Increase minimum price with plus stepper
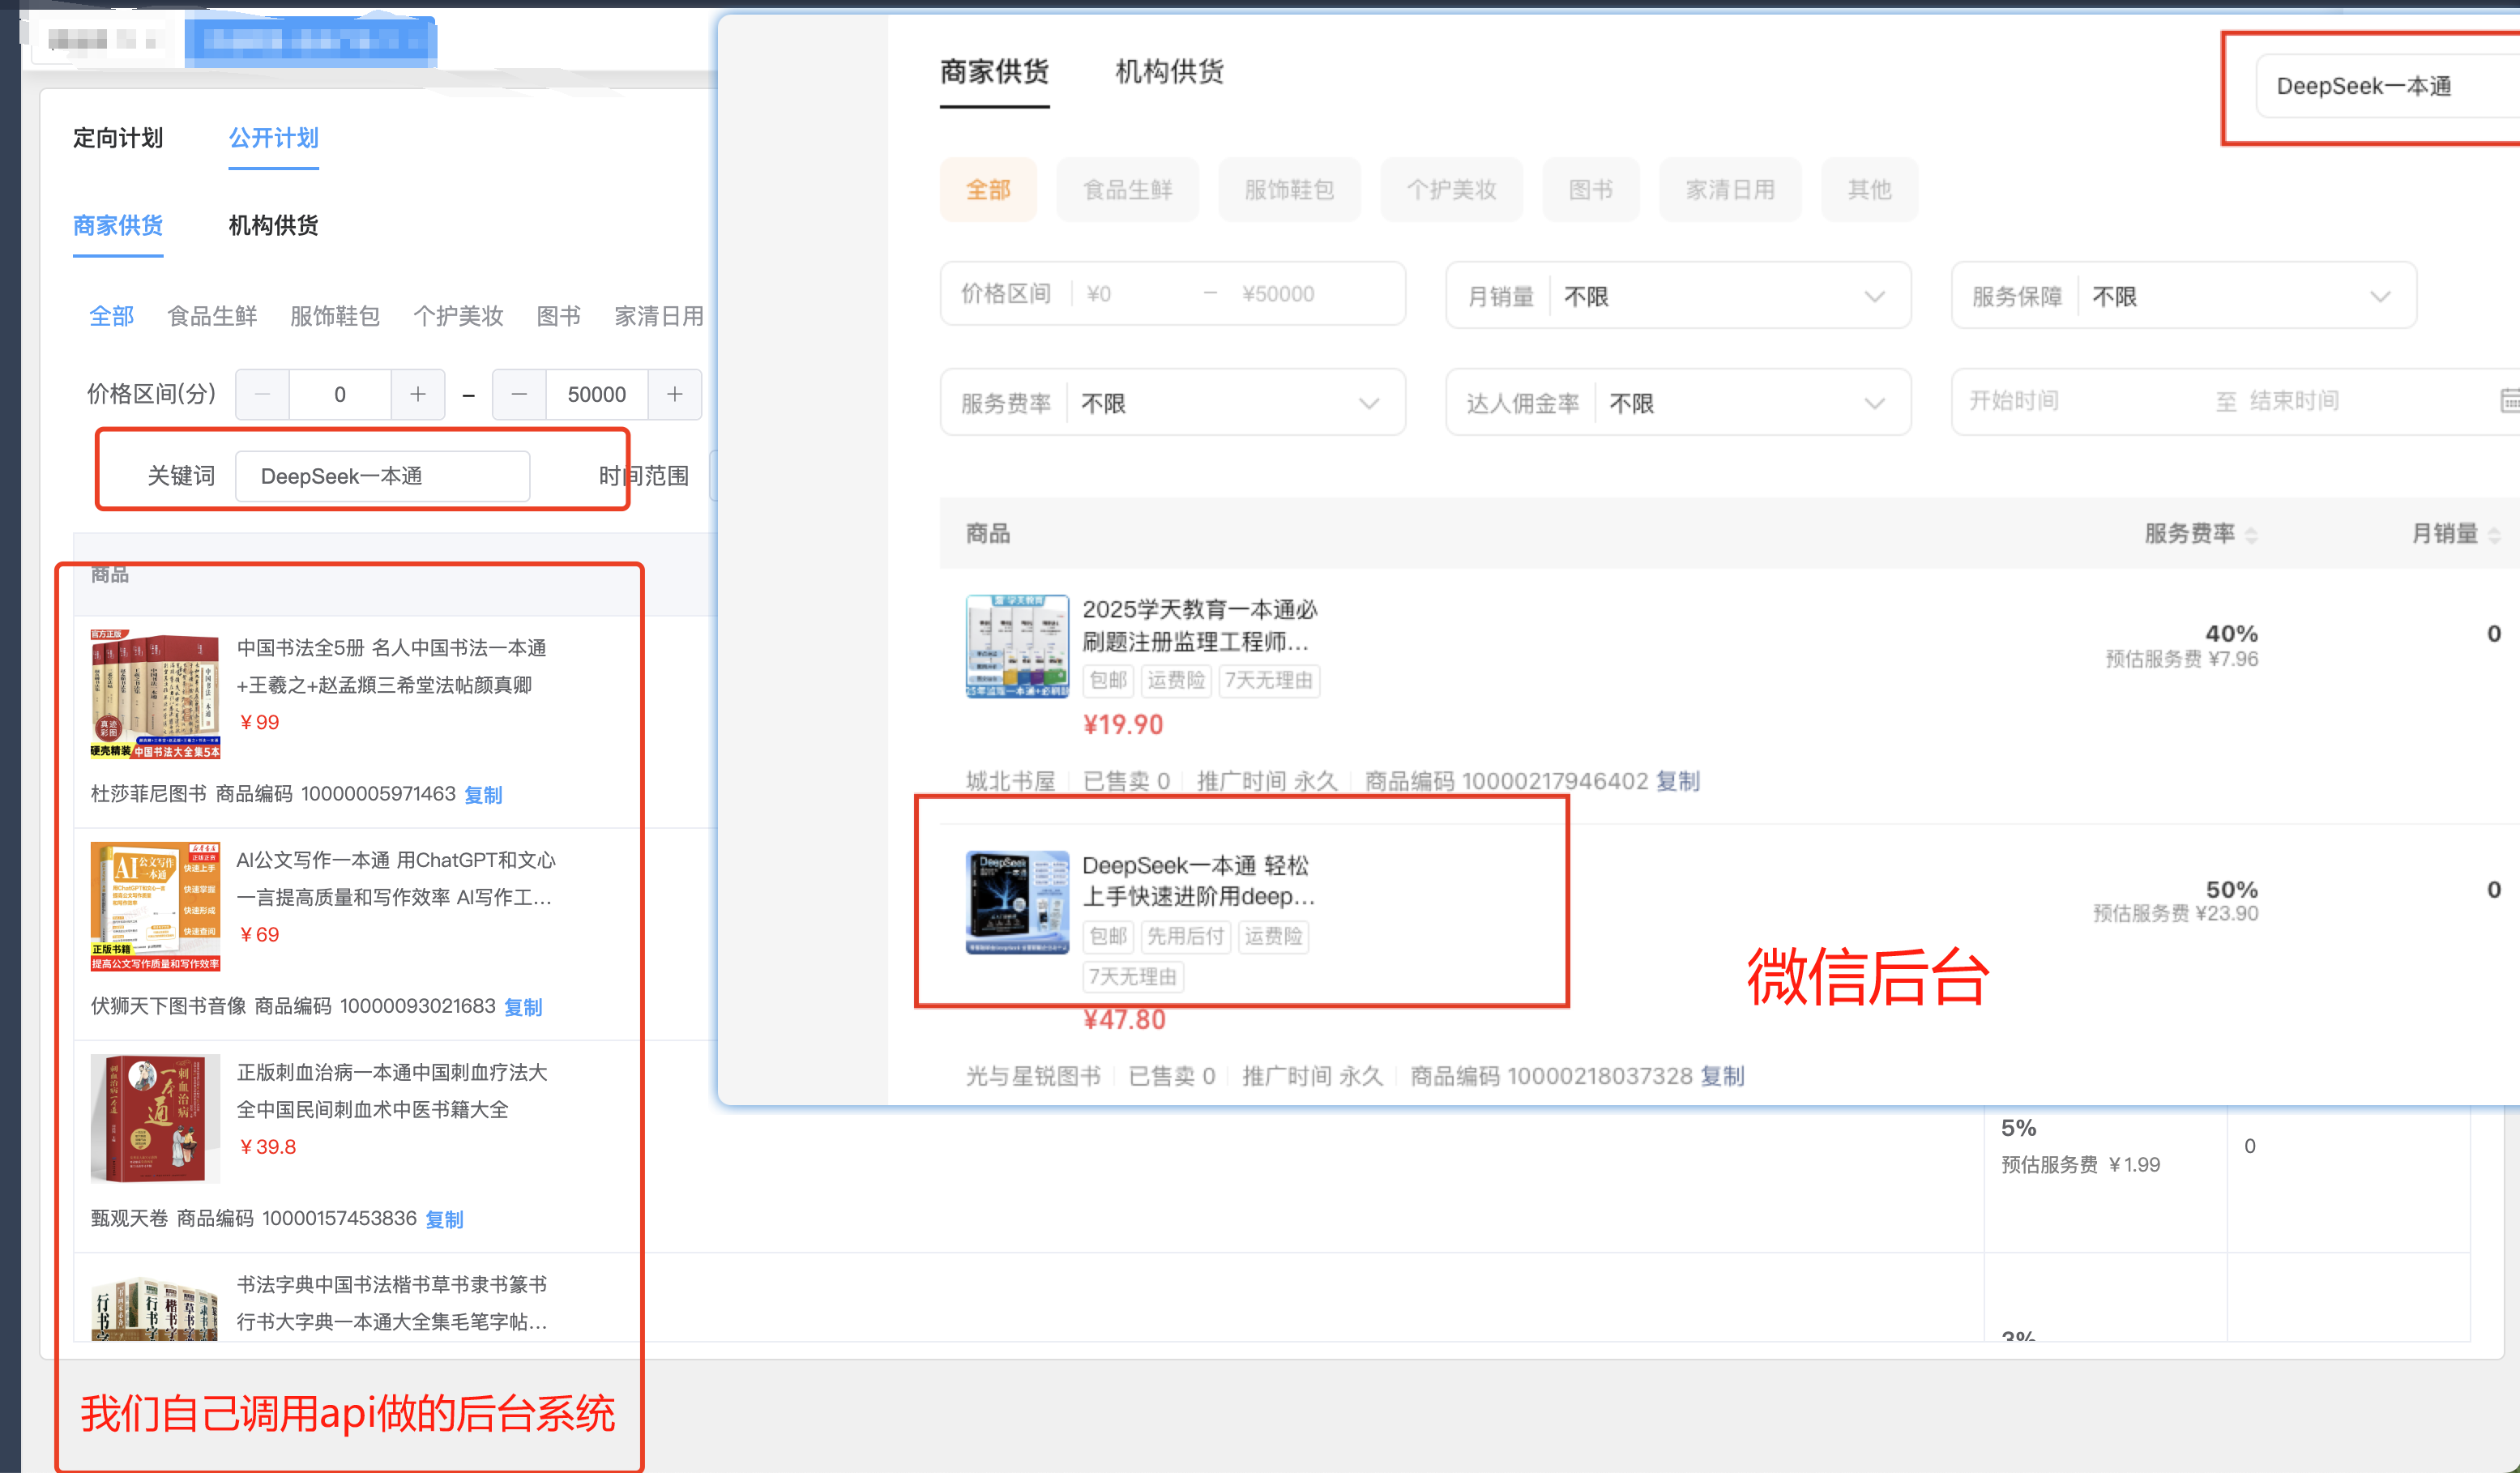 (418, 394)
